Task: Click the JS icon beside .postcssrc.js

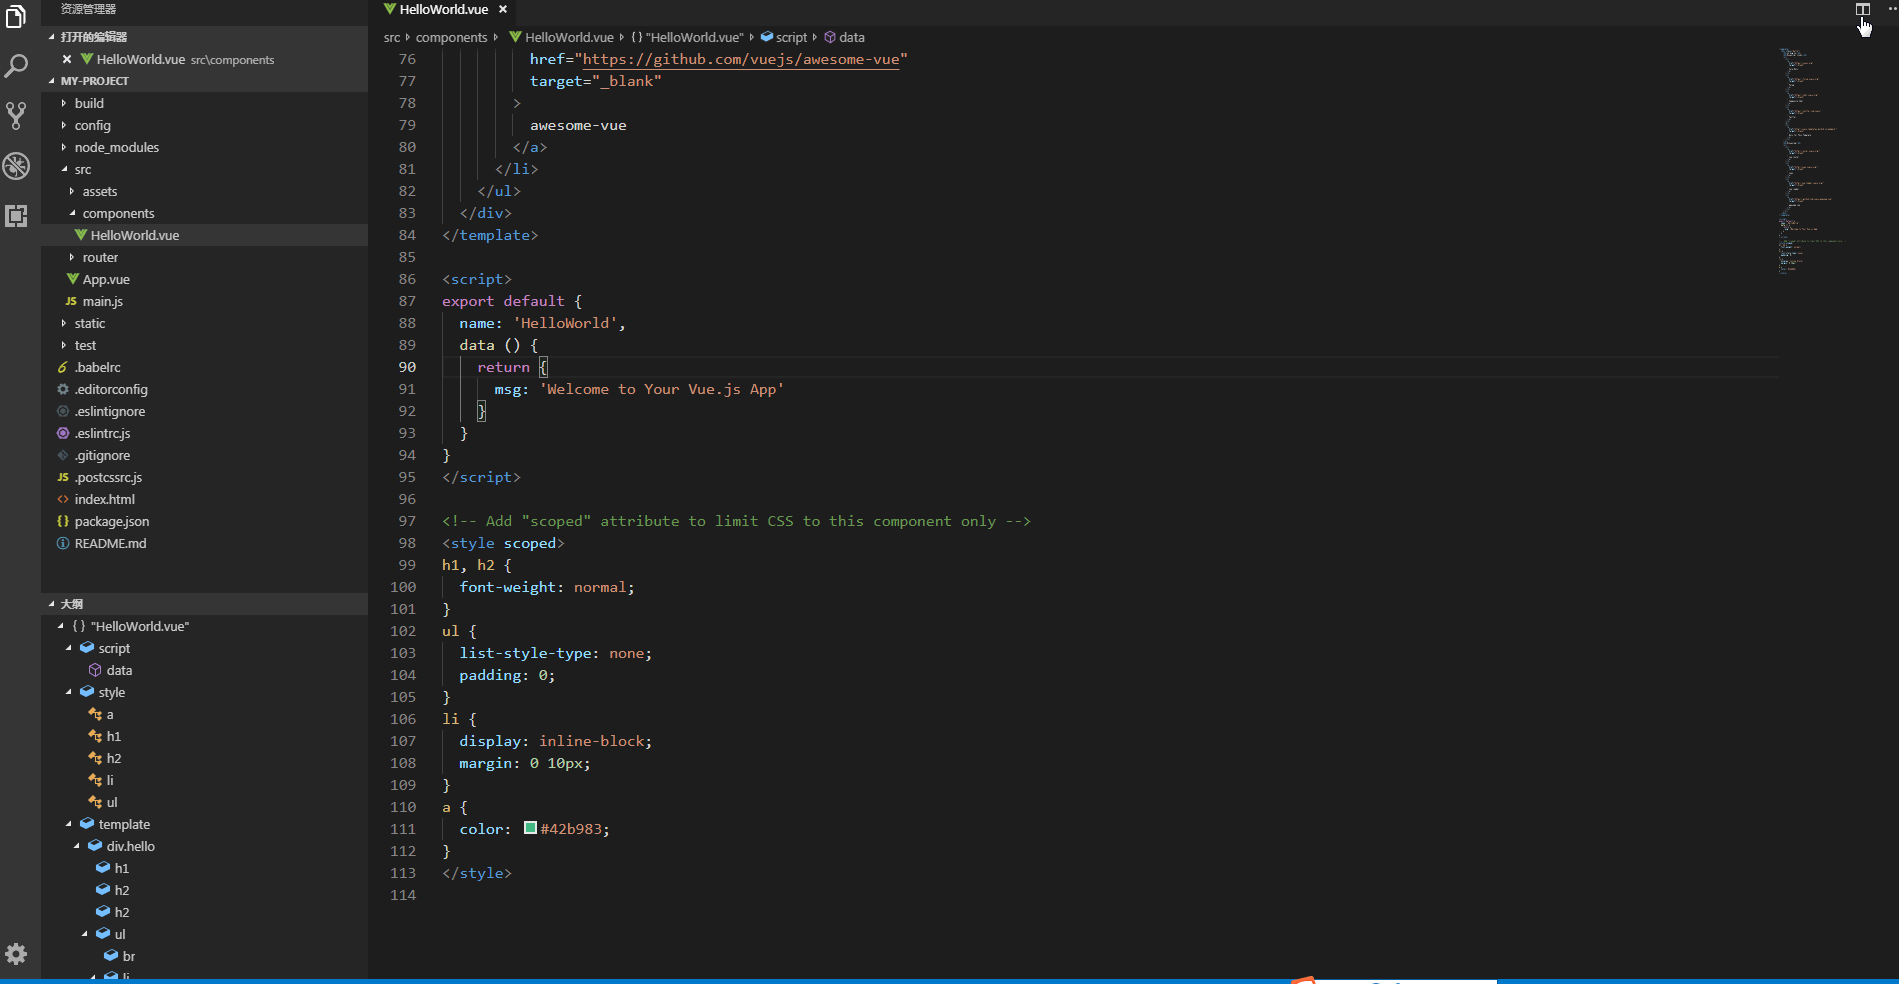Action: click(x=63, y=477)
